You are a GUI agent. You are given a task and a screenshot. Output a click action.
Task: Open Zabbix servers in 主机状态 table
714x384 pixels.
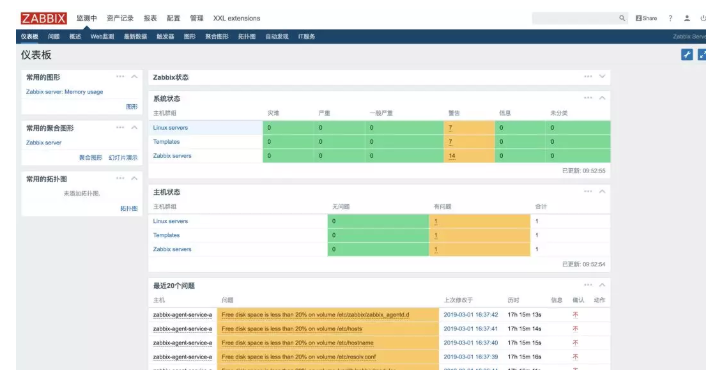(x=172, y=249)
